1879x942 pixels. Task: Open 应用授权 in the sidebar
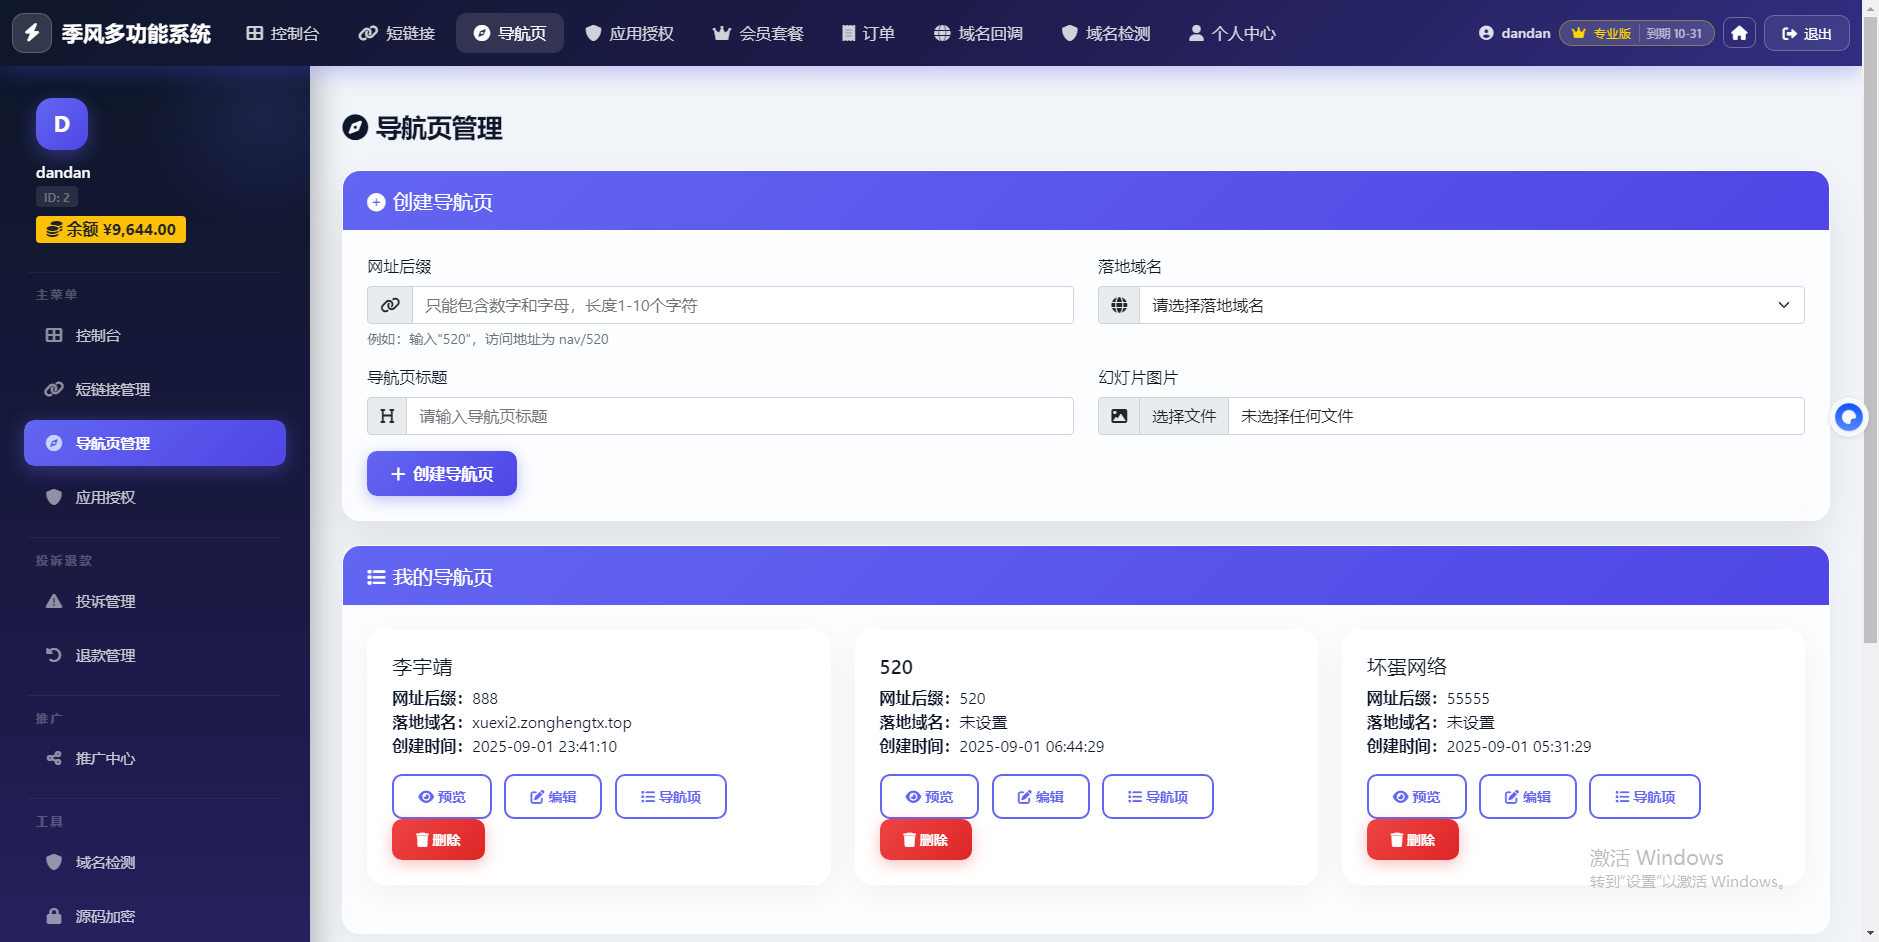tap(155, 497)
